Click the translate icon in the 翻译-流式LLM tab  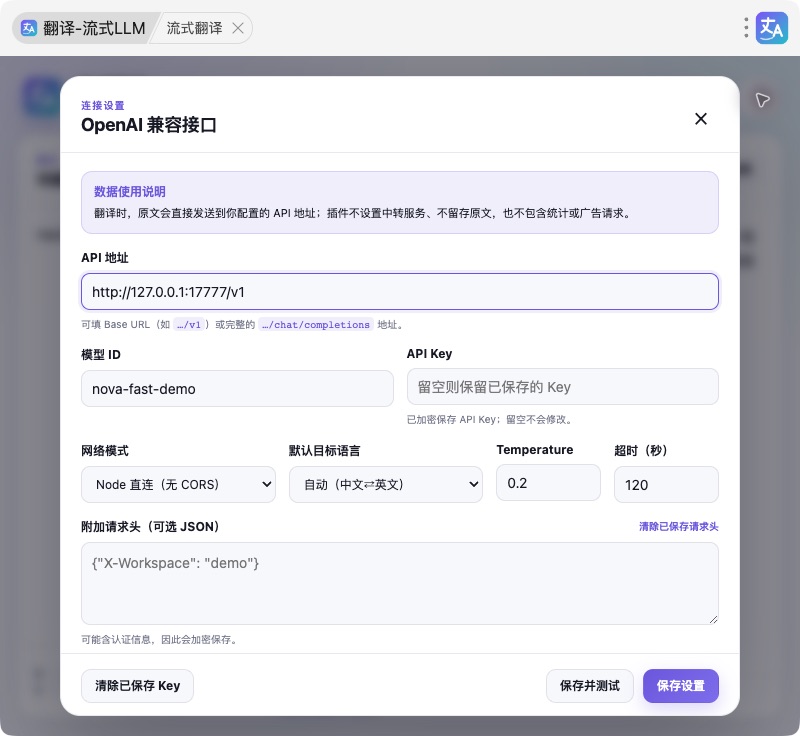(x=29, y=28)
